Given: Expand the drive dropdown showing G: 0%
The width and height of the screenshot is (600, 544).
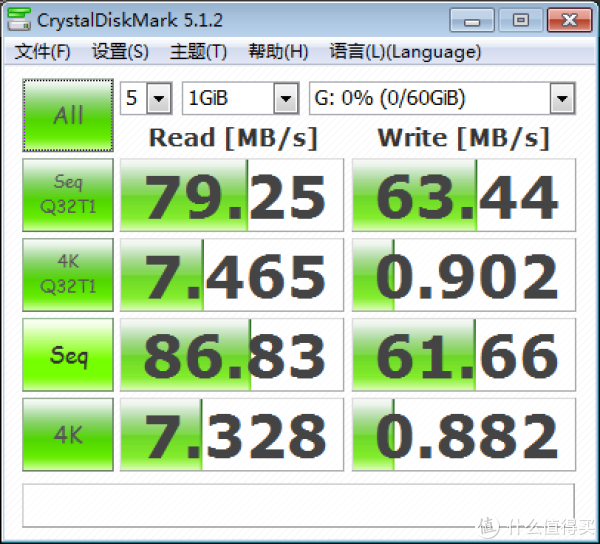Looking at the screenshot, I should [562, 98].
